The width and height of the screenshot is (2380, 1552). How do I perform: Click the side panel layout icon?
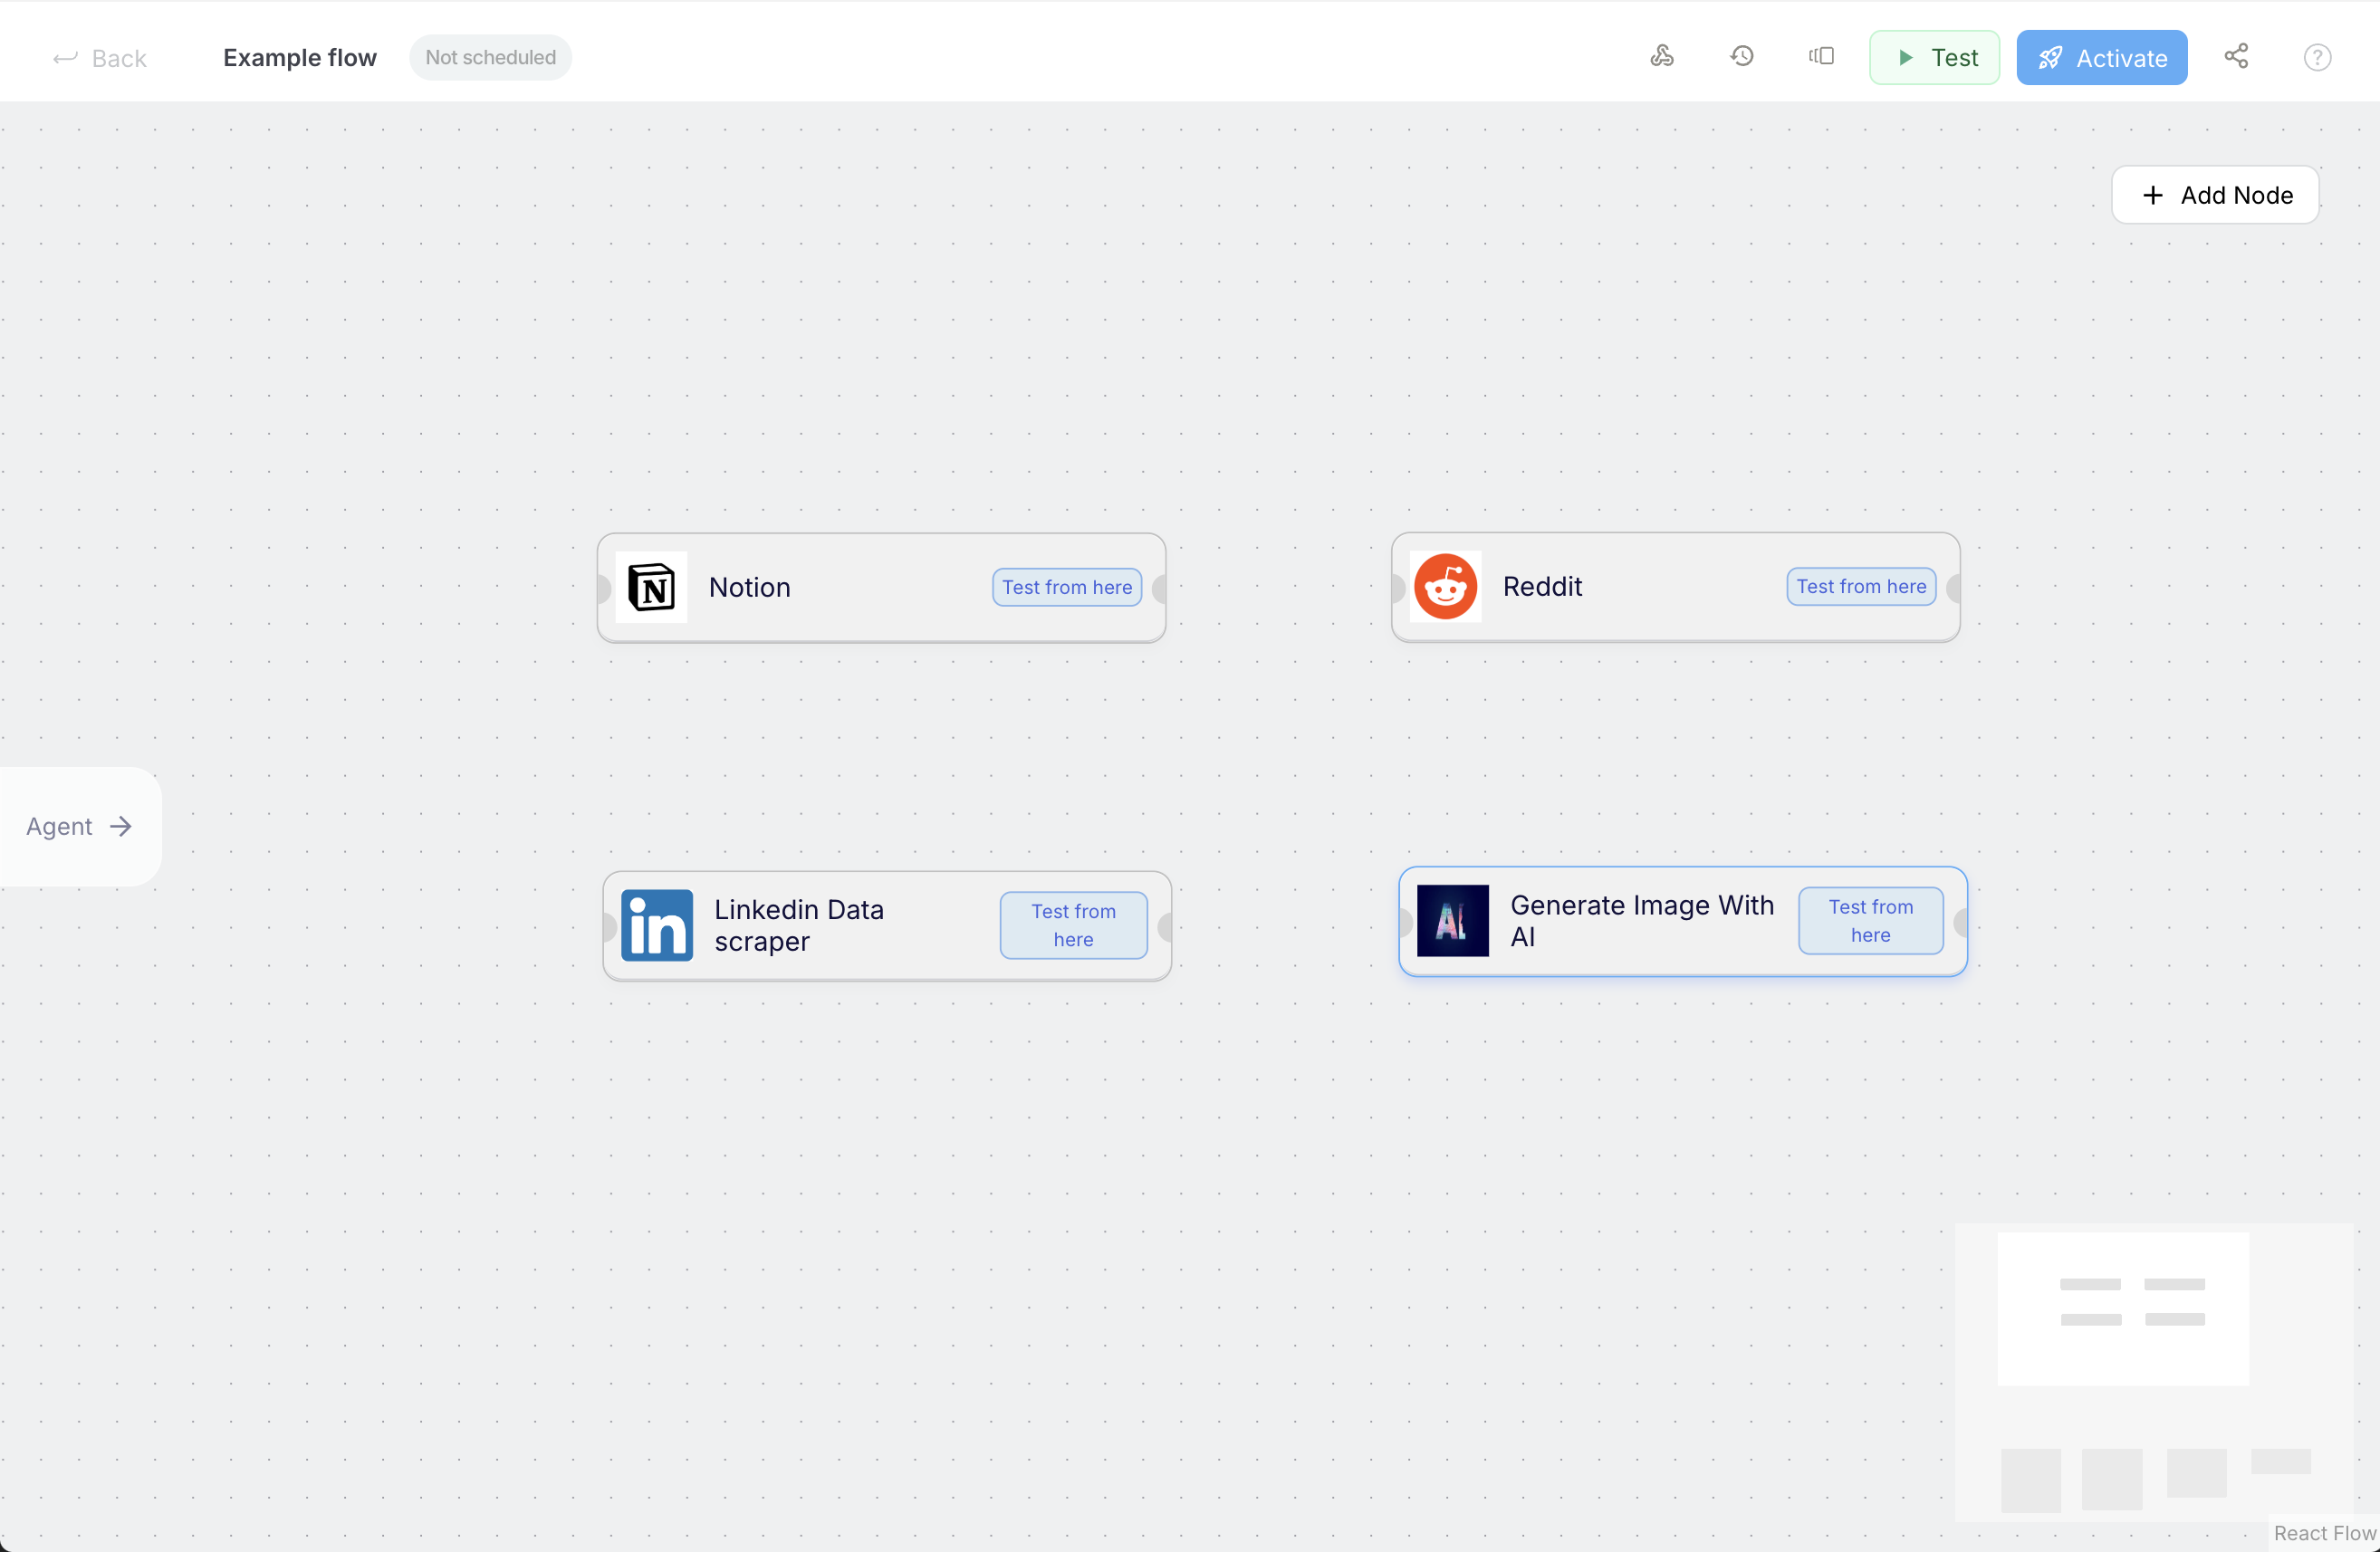1821,57
